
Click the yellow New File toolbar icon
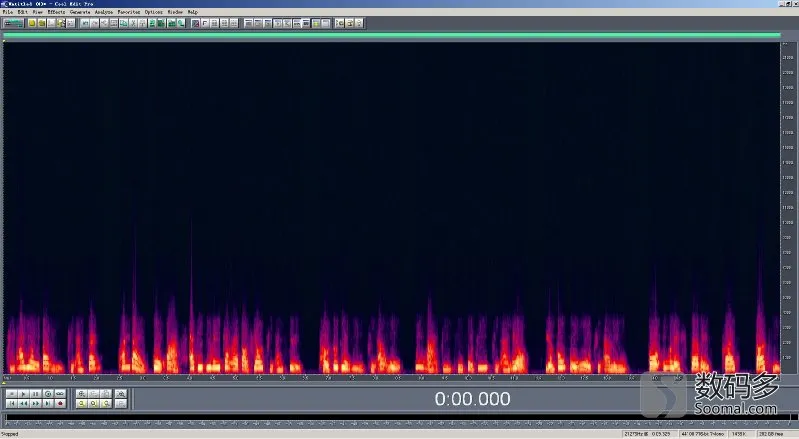point(32,23)
